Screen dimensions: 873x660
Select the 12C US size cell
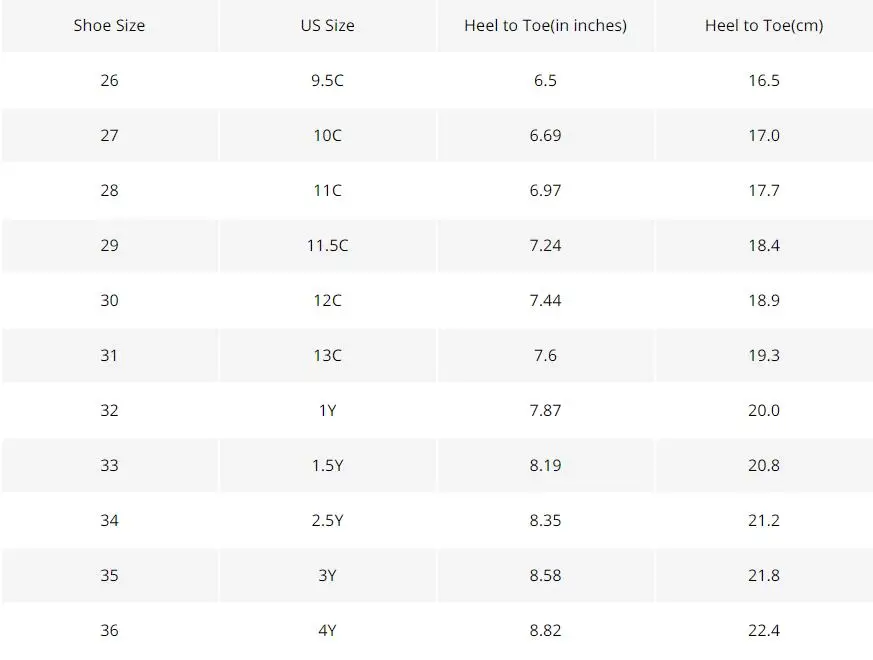pos(327,301)
